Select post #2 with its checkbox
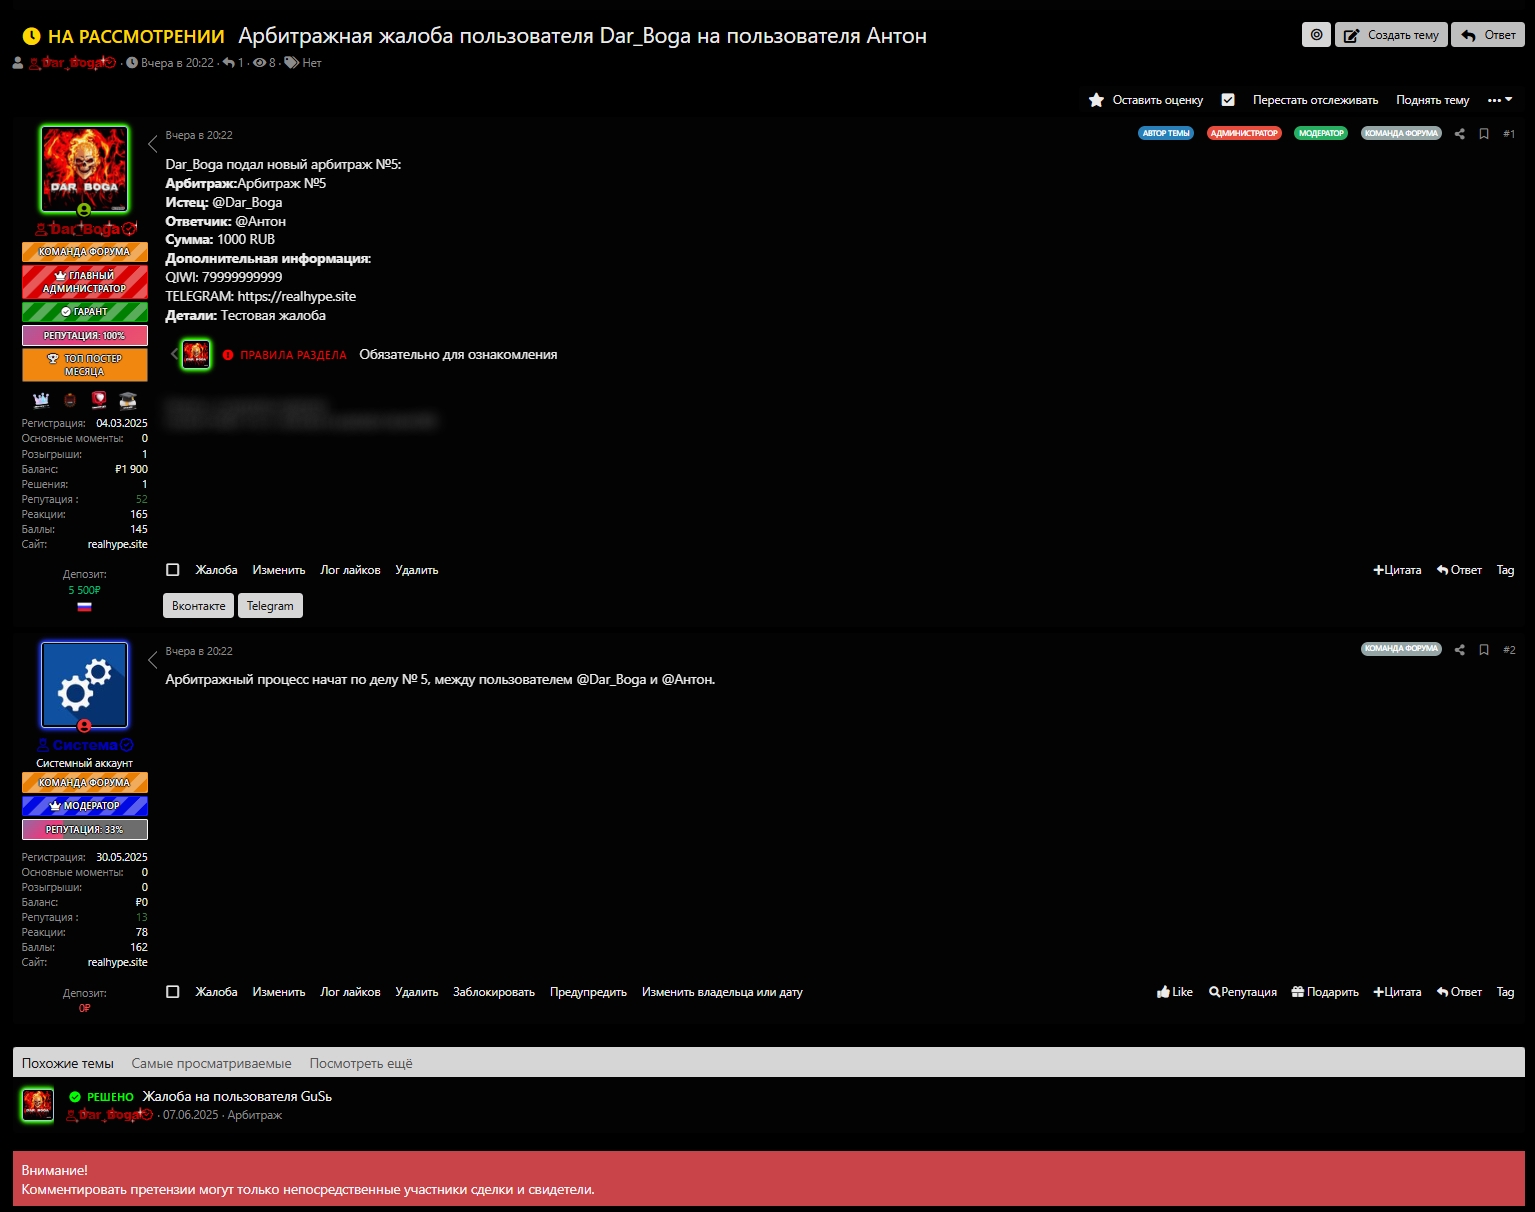The height and width of the screenshot is (1212, 1535). 173,992
